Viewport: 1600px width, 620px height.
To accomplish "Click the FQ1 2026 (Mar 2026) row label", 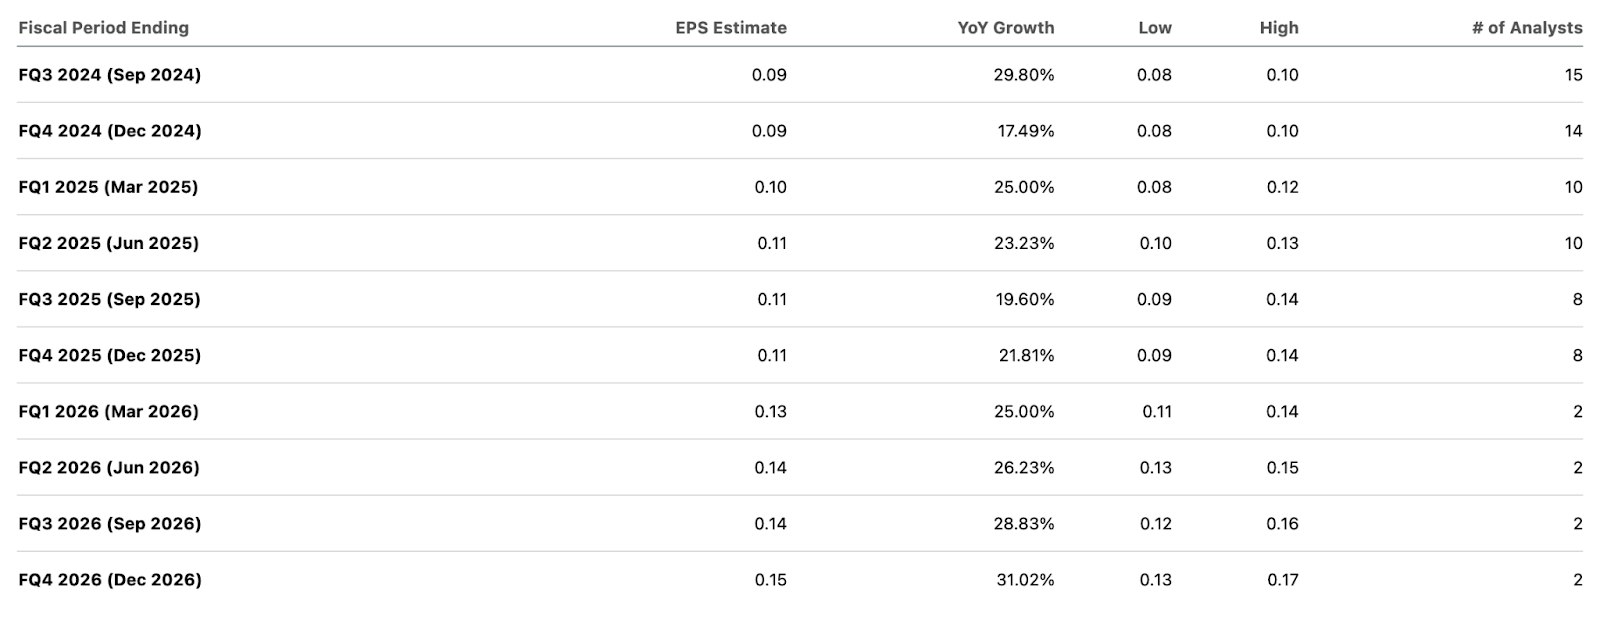I will [108, 411].
